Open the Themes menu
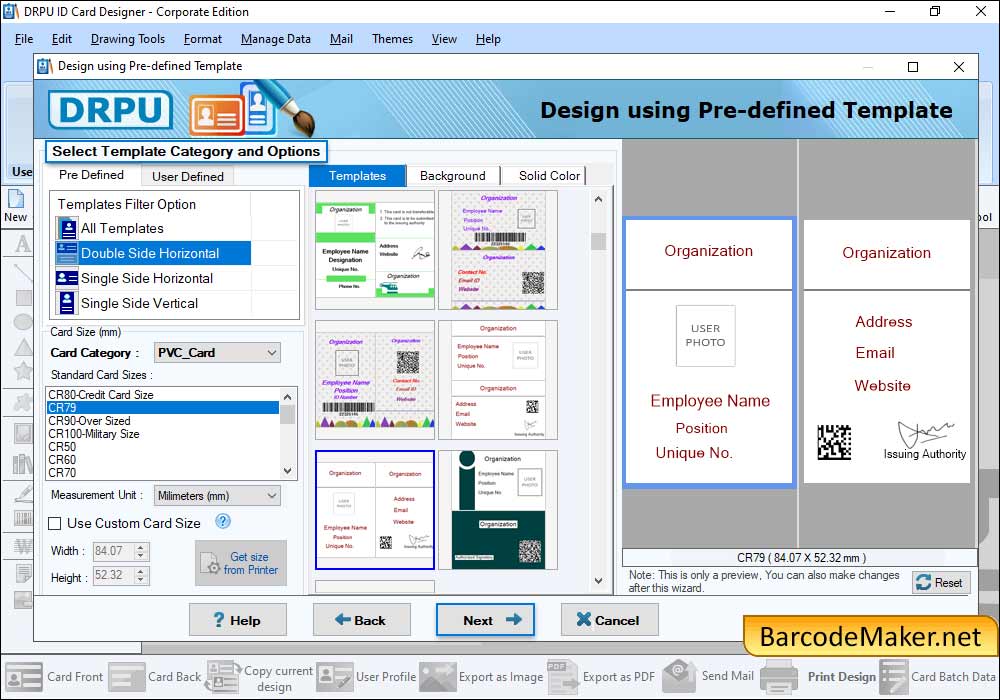 (x=392, y=39)
